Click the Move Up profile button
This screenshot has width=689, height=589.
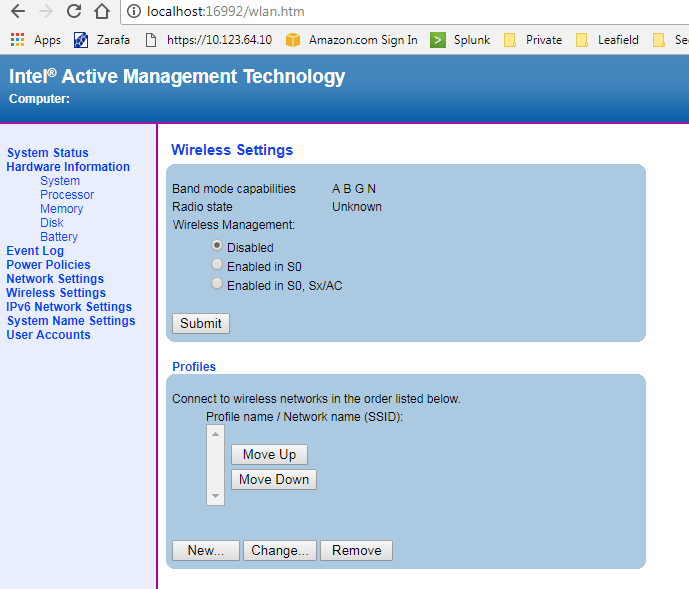(269, 454)
